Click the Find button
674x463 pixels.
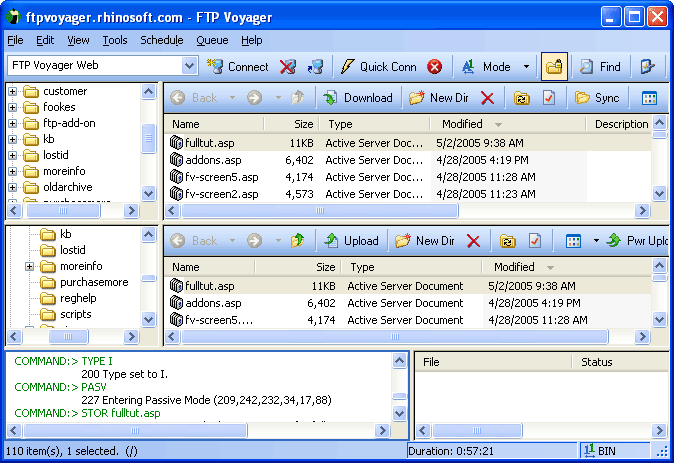(600, 67)
